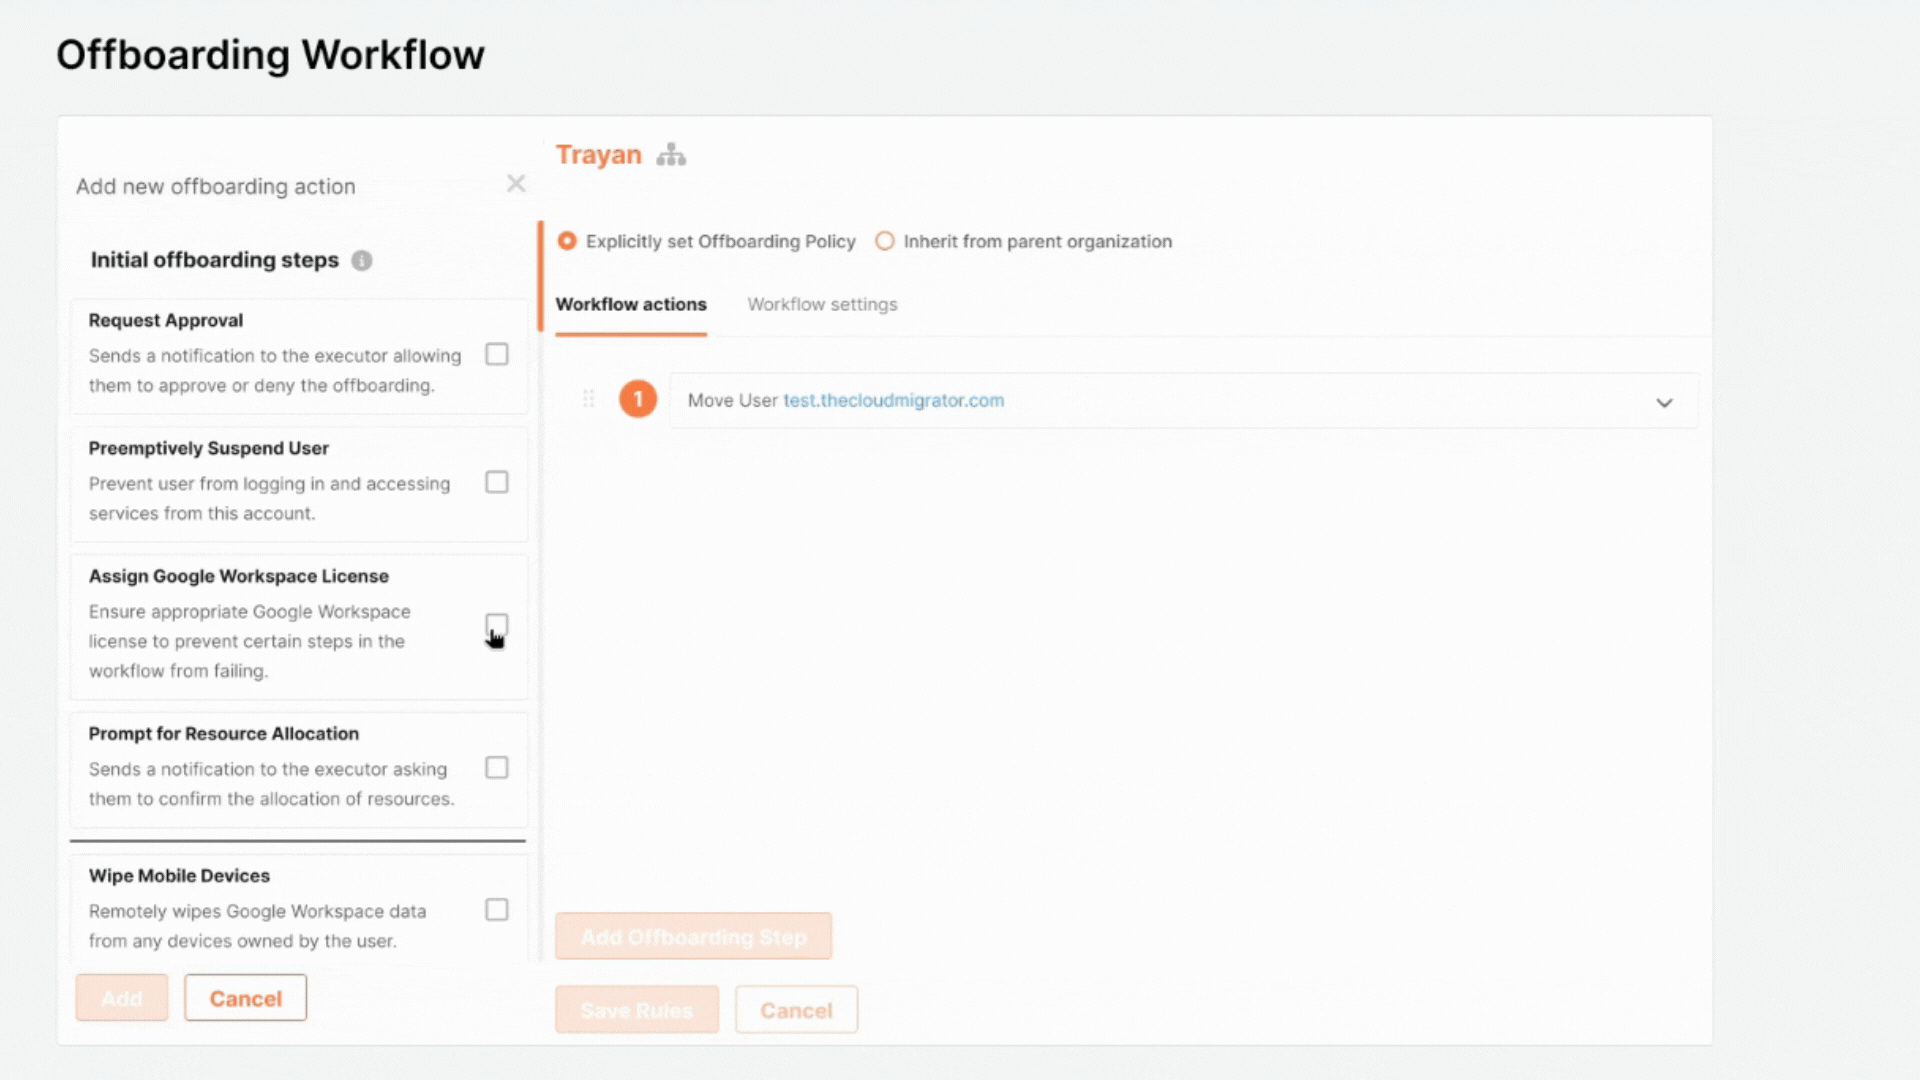This screenshot has width=1920, height=1080.
Task: Click the Add button in the action panel
Action: click(122, 998)
